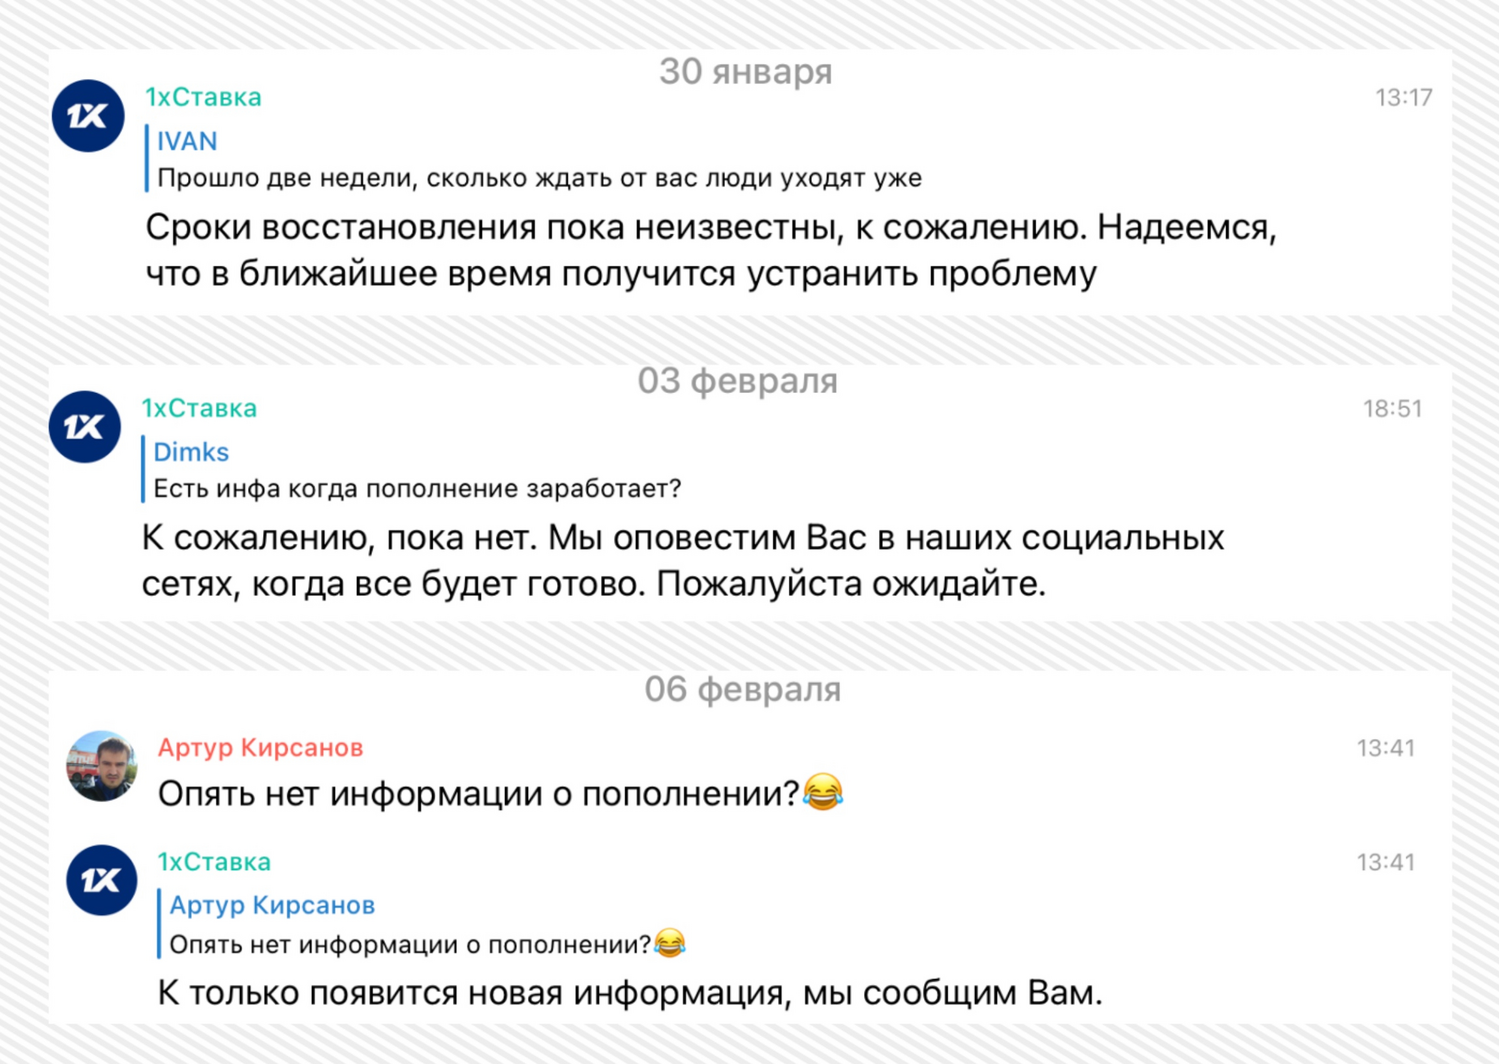1499x1064 pixels.
Task: Click the laughing emoji in Артур's original message
Action: pyautogui.click(x=823, y=793)
